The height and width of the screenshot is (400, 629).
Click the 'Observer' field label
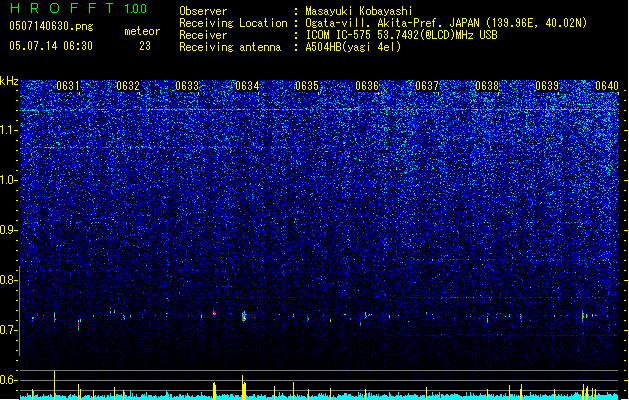click(203, 11)
